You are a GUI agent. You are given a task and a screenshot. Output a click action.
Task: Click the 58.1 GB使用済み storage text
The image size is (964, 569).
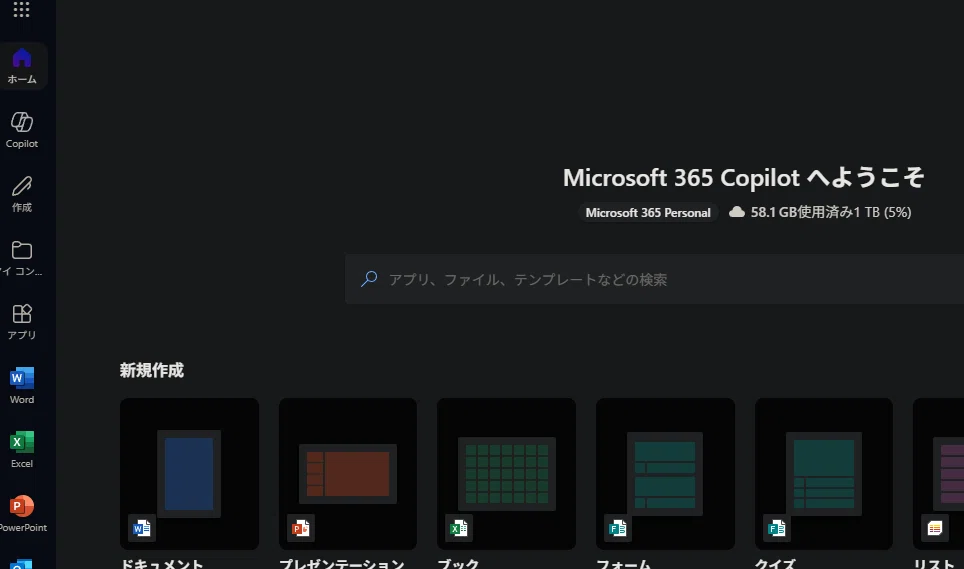point(831,213)
